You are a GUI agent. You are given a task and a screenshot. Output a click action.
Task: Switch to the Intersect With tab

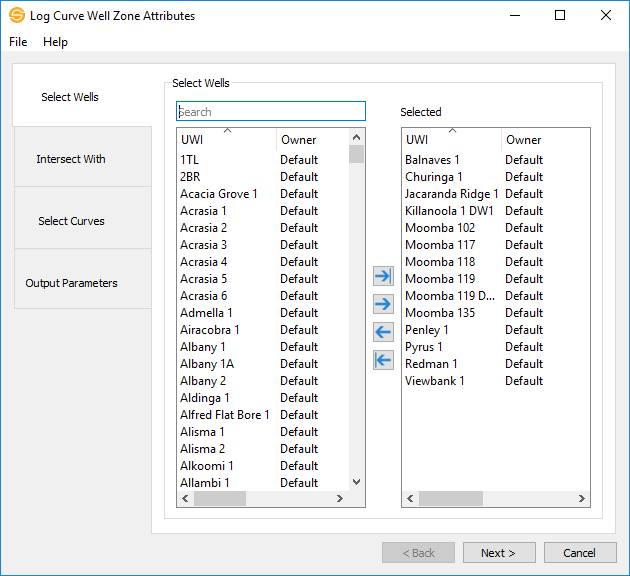71,159
